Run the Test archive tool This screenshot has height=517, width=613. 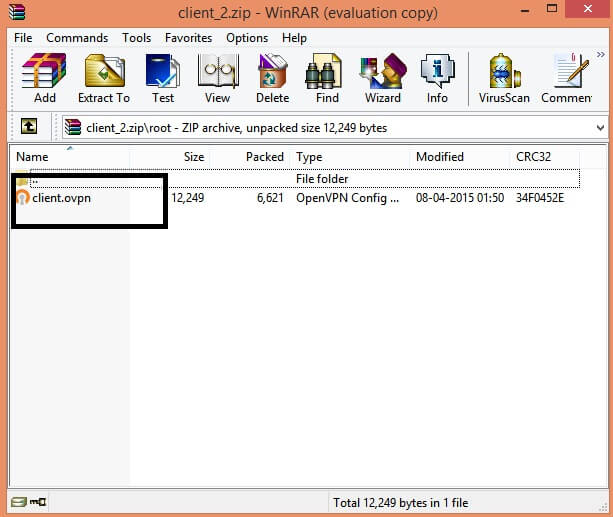click(163, 78)
